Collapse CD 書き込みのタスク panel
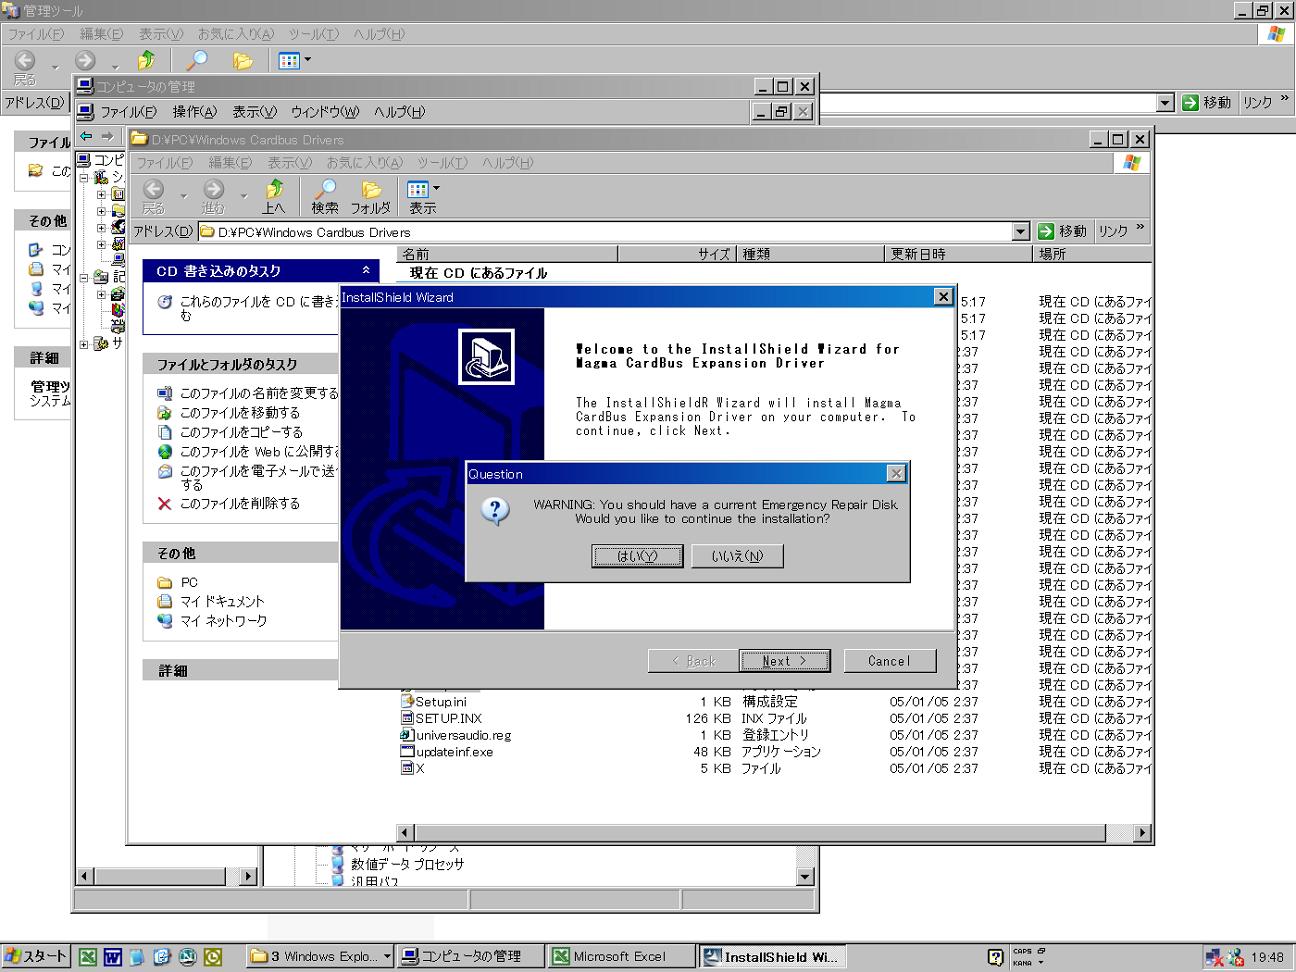 [366, 271]
